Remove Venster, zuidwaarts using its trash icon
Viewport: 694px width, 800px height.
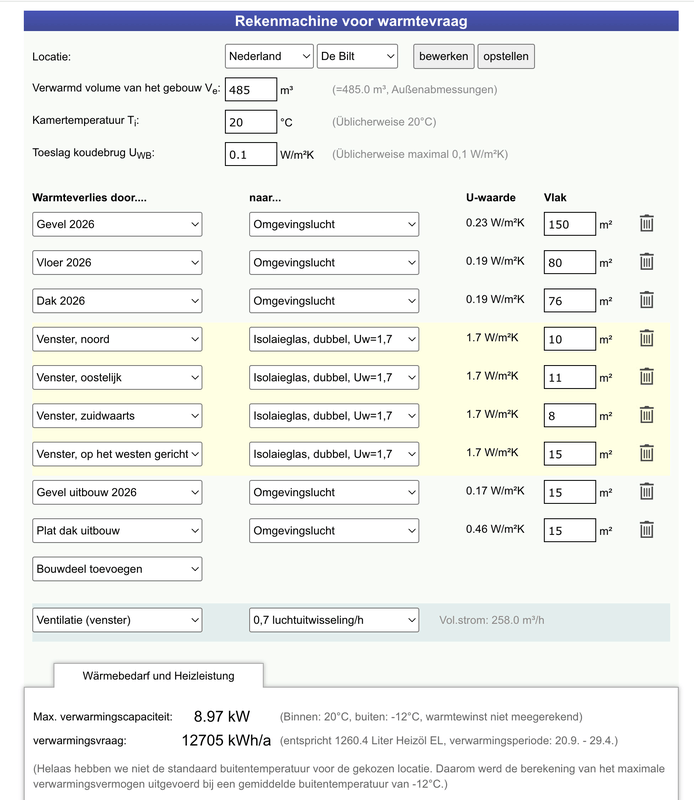pyautogui.click(x=647, y=415)
